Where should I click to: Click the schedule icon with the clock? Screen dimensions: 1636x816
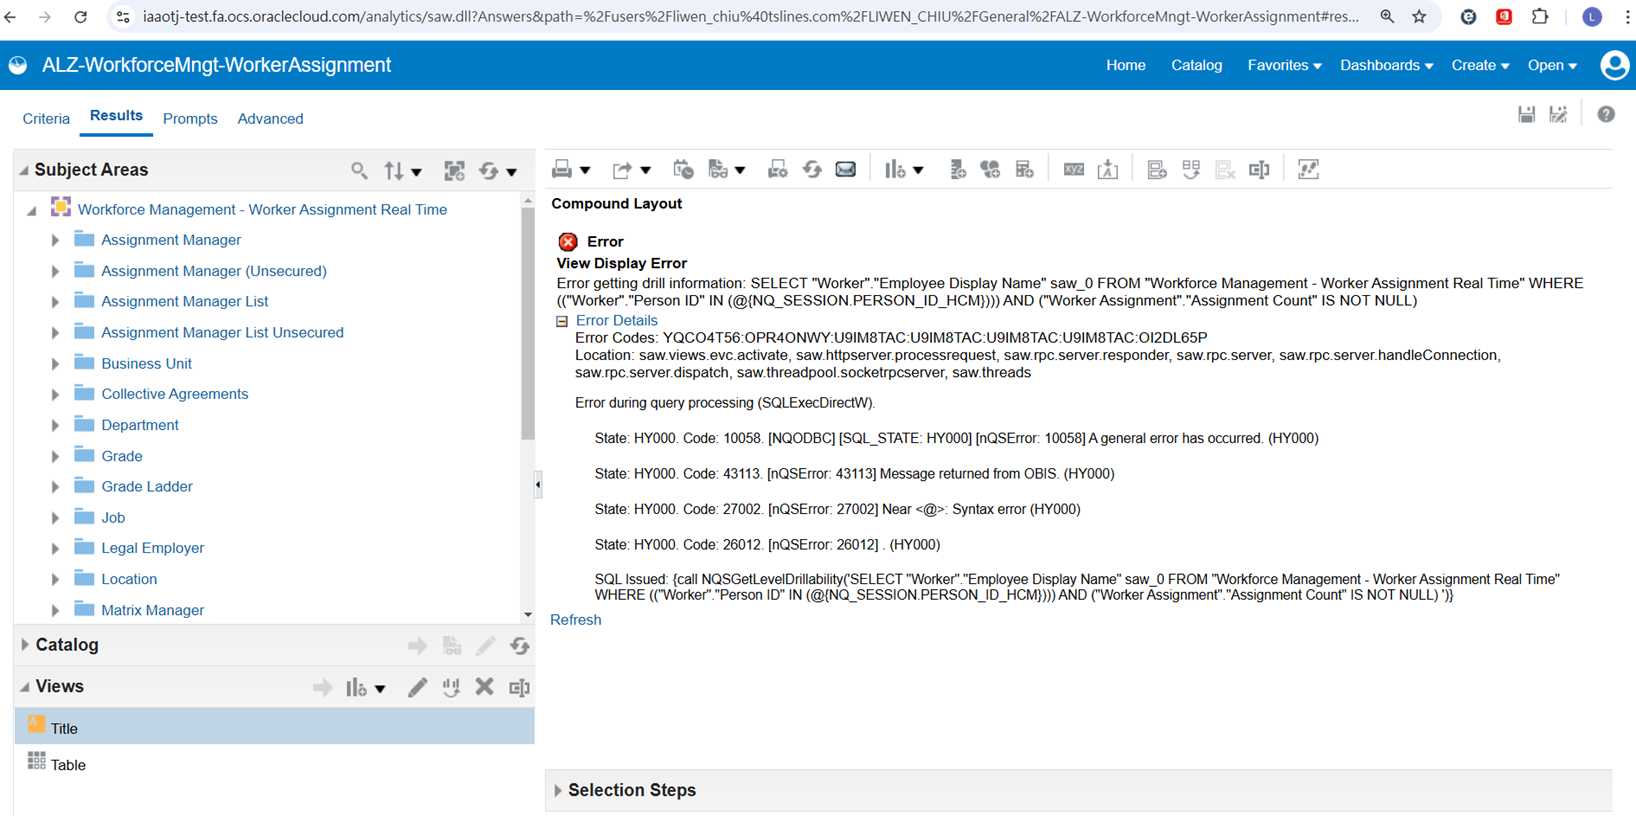(683, 170)
